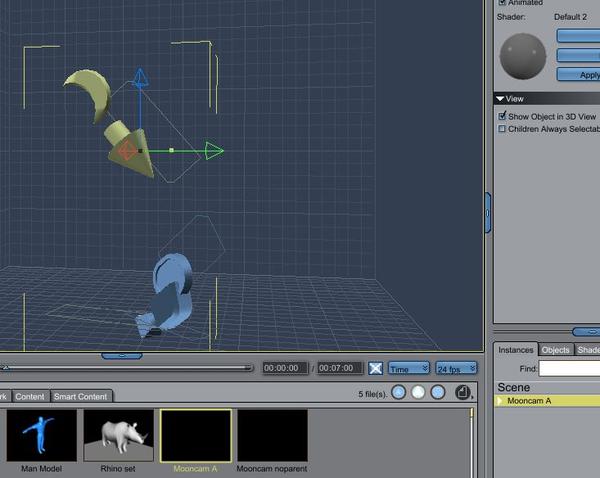Select the Rhino set thumbnail
The height and width of the screenshot is (478, 600).
coord(119,435)
